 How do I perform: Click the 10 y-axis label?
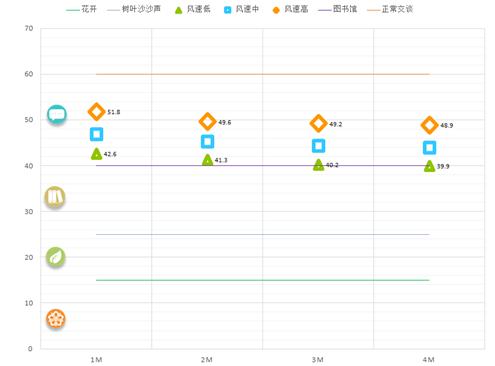(x=29, y=303)
